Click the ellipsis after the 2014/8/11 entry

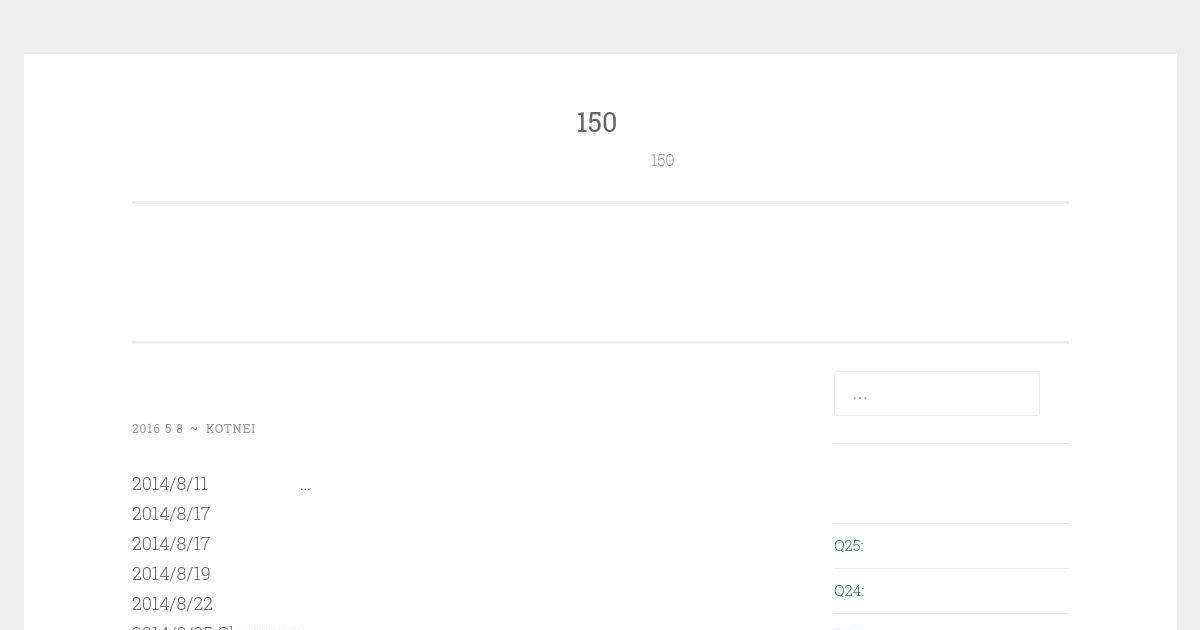coord(305,486)
